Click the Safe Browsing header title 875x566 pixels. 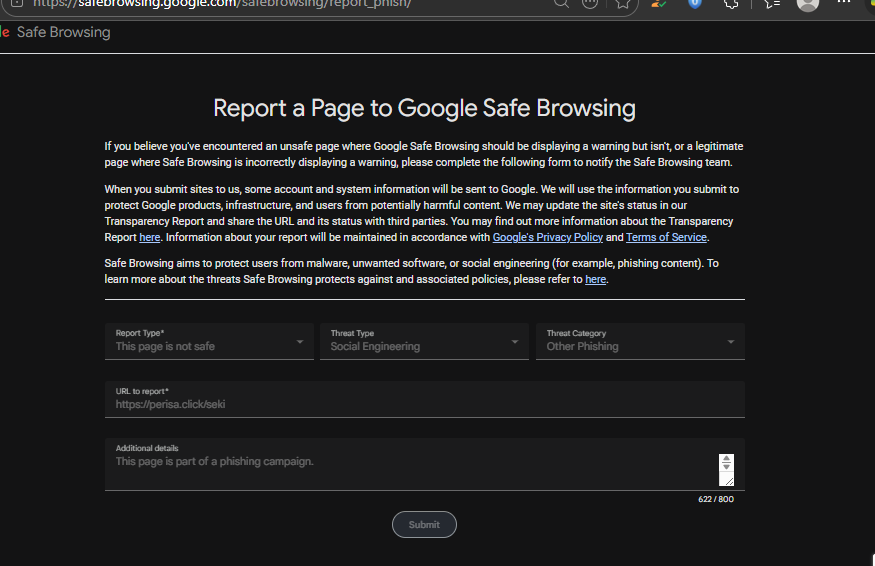click(x=64, y=32)
